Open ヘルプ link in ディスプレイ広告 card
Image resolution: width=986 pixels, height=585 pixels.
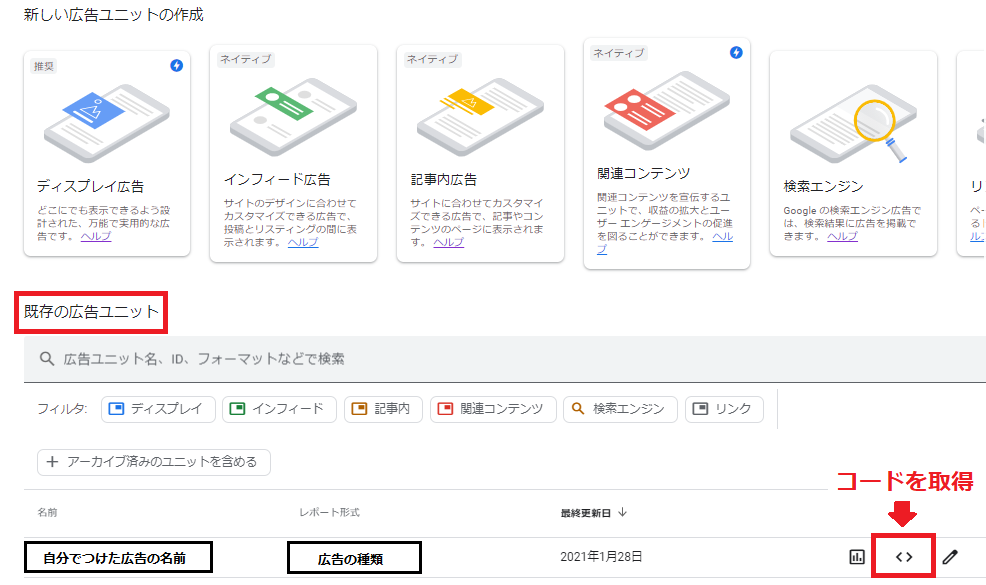pos(96,237)
